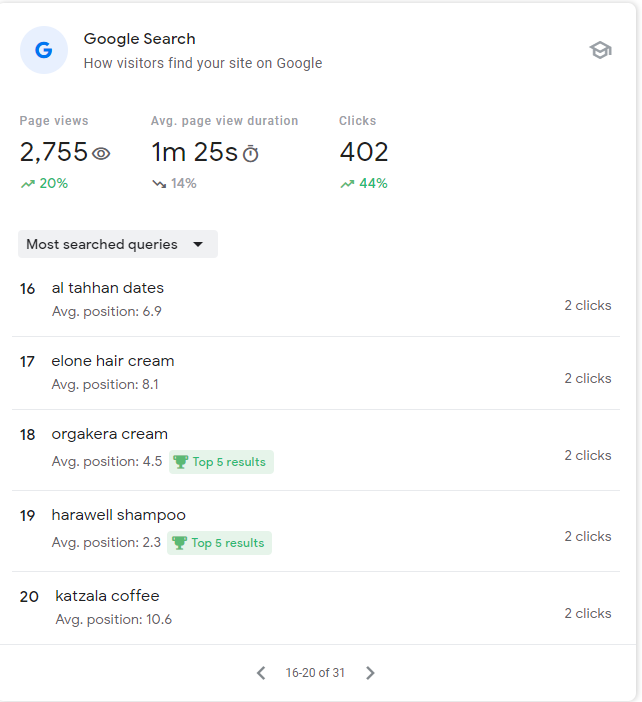Select the elone hair cream query

pyautogui.click(x=113, y=361)
